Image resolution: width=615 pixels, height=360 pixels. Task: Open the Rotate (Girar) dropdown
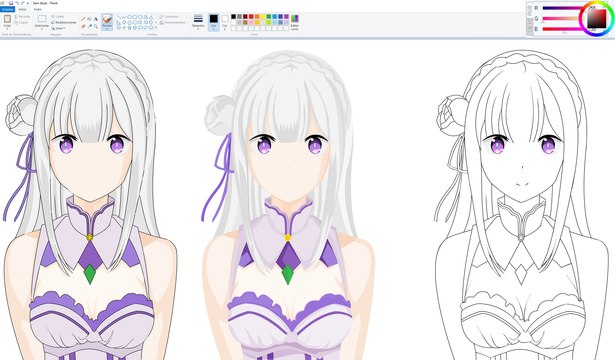tap(58, 28)
